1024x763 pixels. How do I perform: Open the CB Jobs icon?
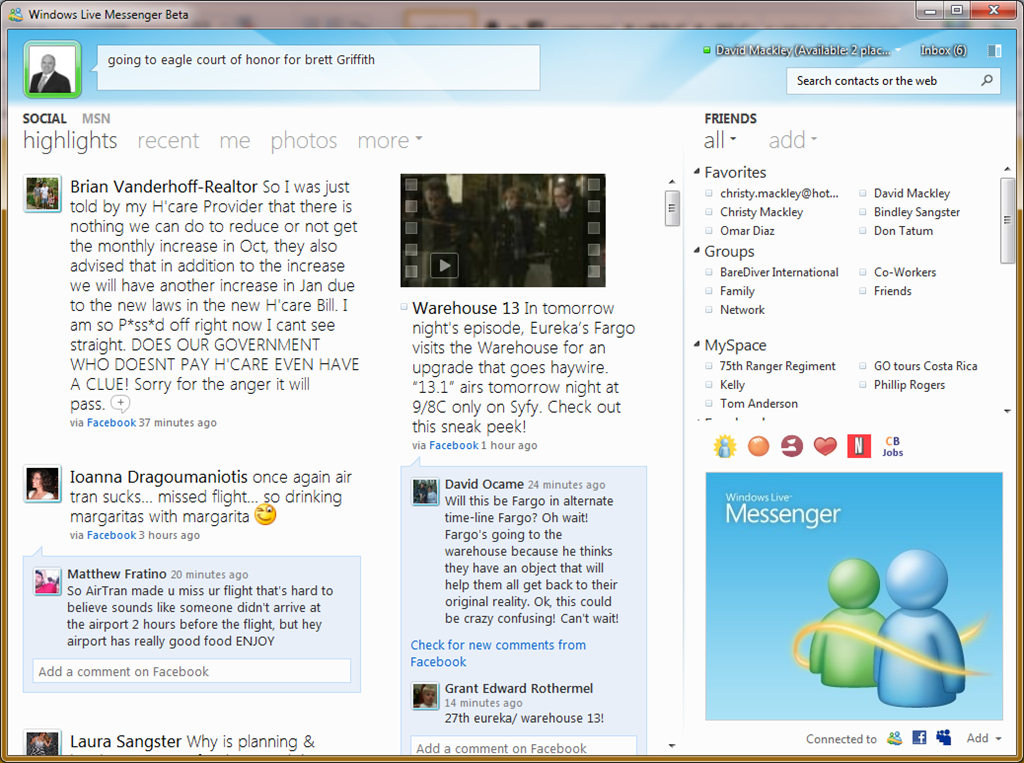coord(893,446)
